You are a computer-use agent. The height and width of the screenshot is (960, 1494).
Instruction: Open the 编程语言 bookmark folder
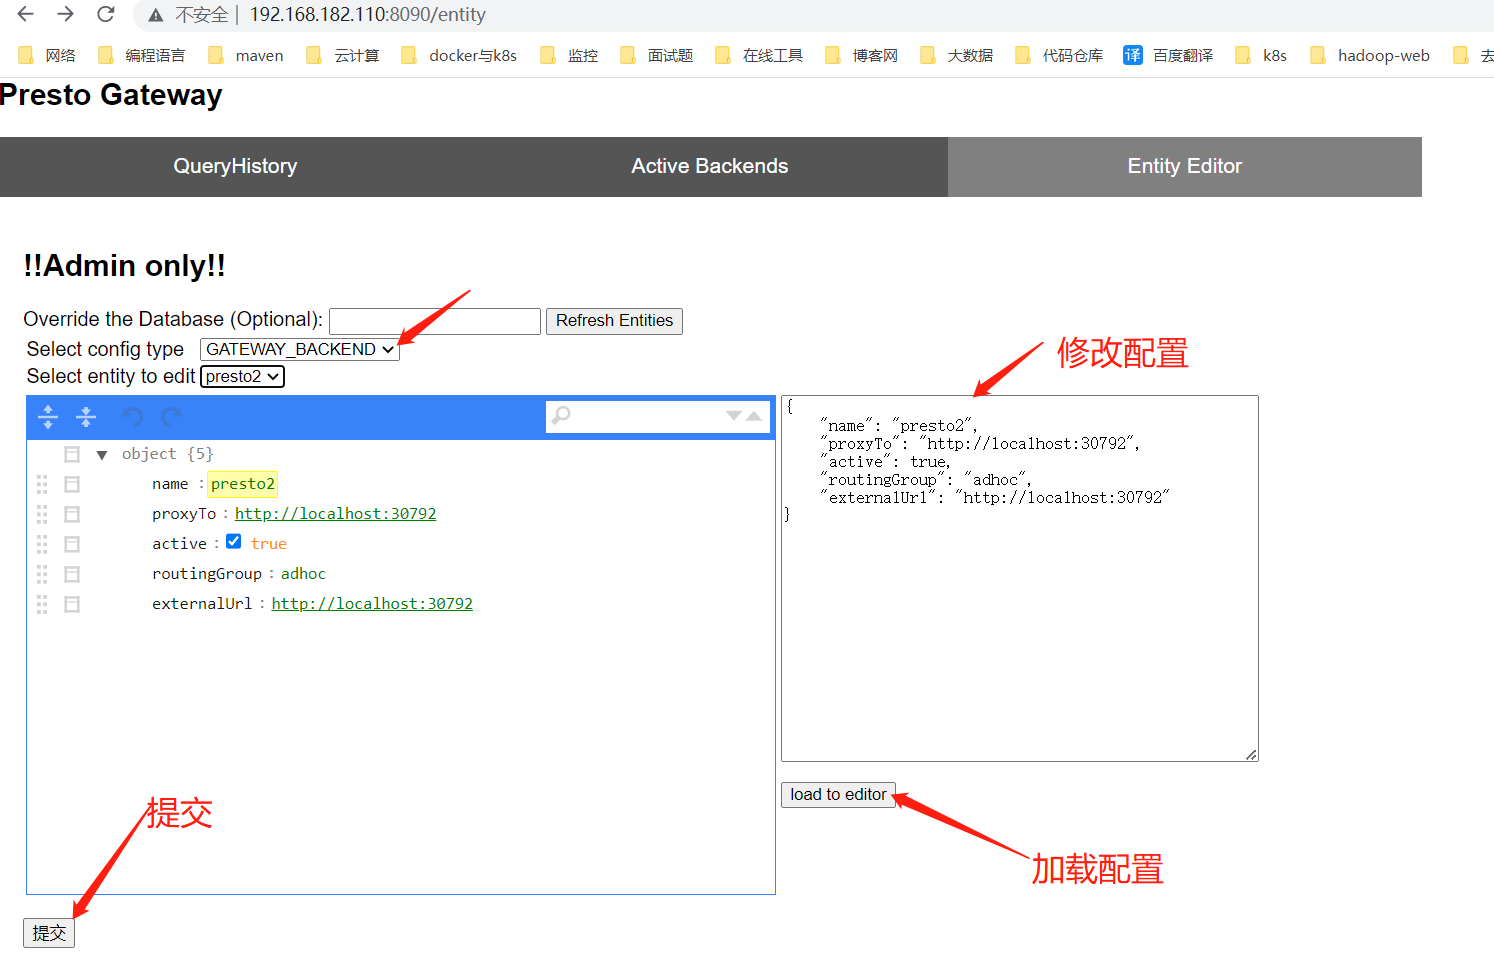(142, 55)
